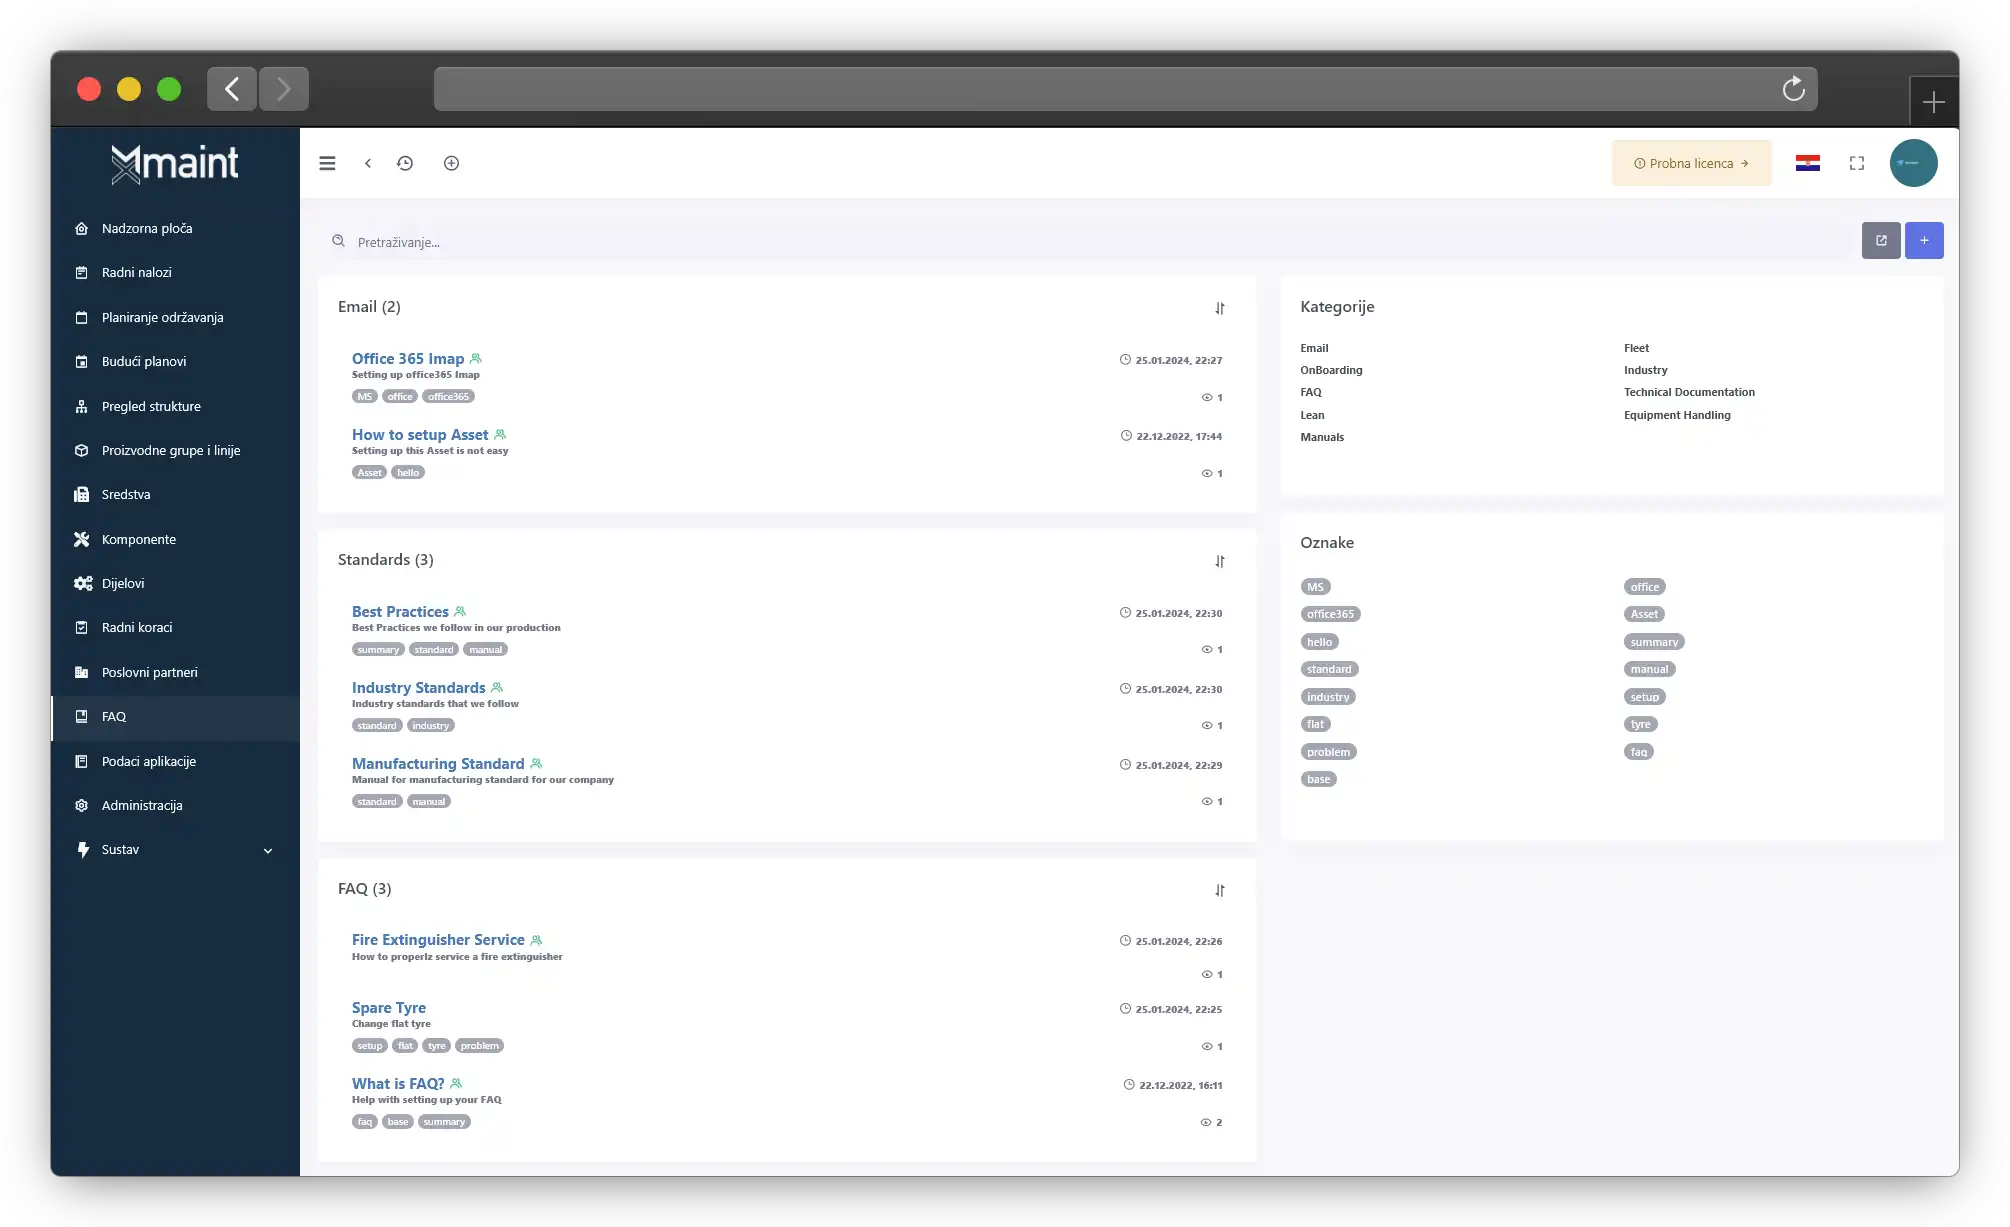Open the user avatar profile menu
This screenshot has width=2010, height=1227.
coord(1913,163)
